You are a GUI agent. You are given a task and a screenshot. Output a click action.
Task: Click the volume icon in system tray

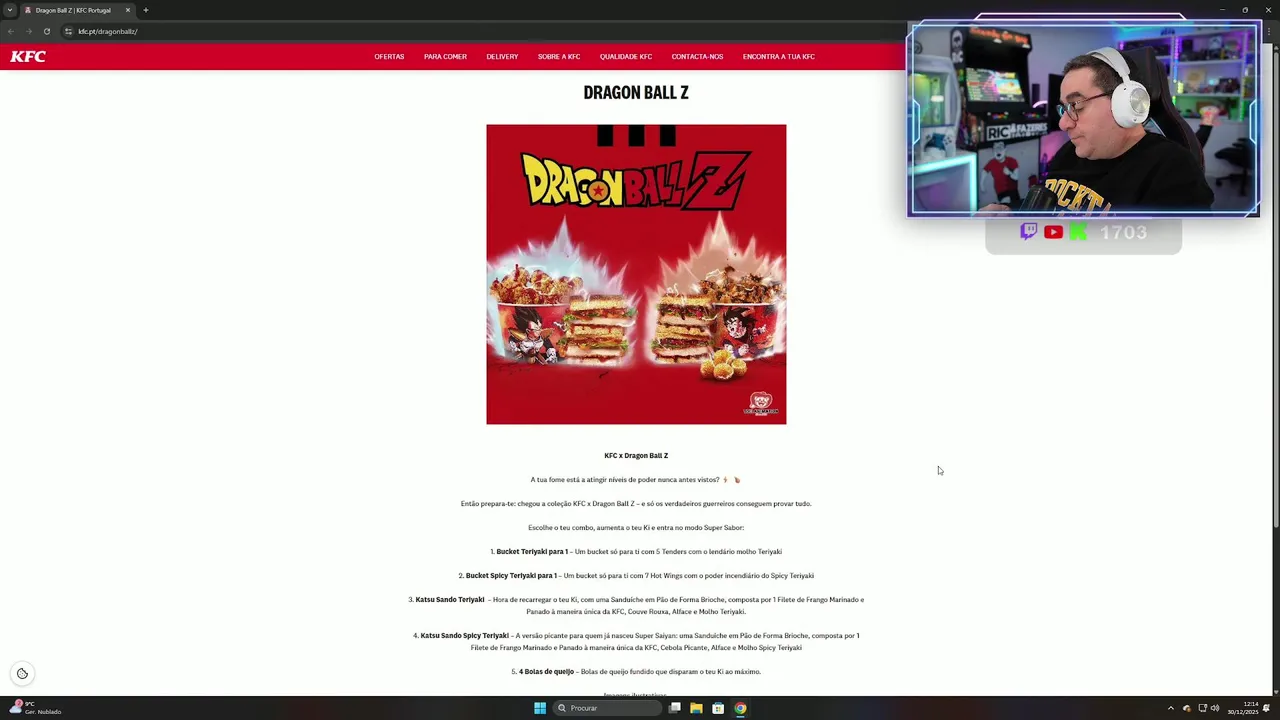tap(1215, 708)
